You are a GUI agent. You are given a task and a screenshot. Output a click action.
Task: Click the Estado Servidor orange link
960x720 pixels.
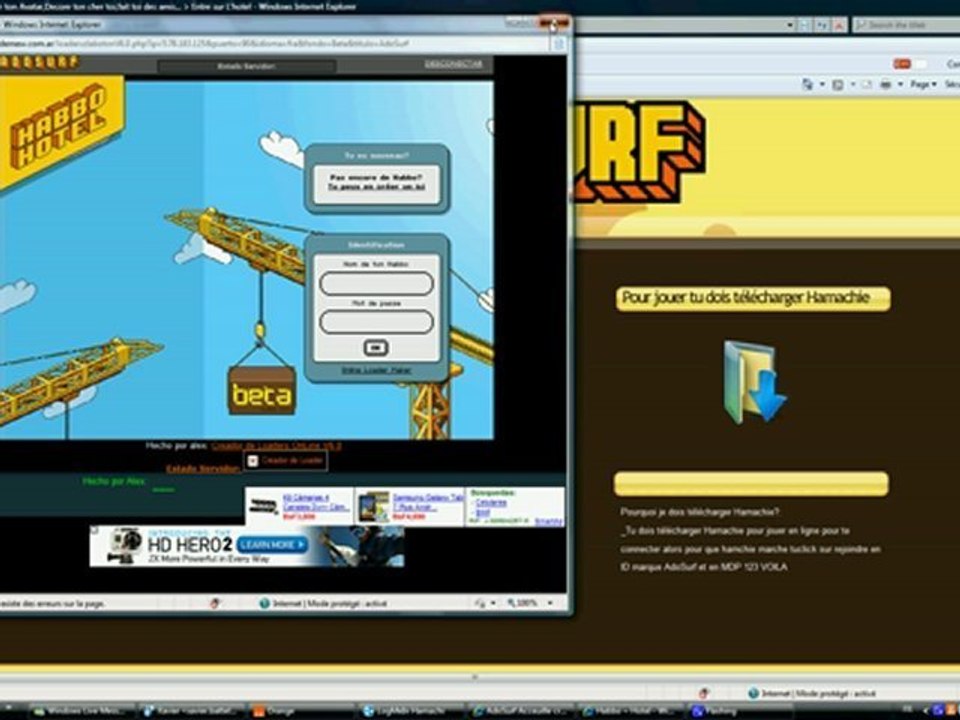pos(203,469)
